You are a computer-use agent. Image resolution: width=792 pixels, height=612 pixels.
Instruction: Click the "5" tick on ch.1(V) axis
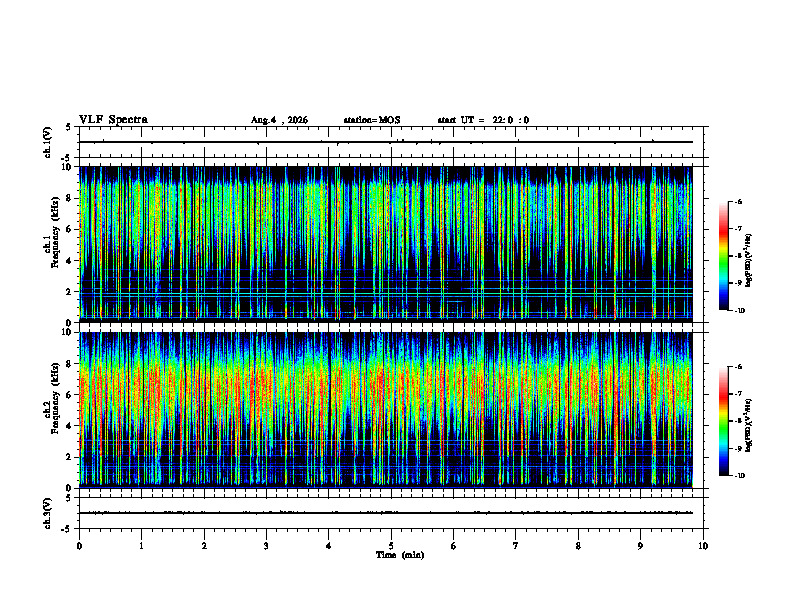pyautogui.click(x=68, y=127)
